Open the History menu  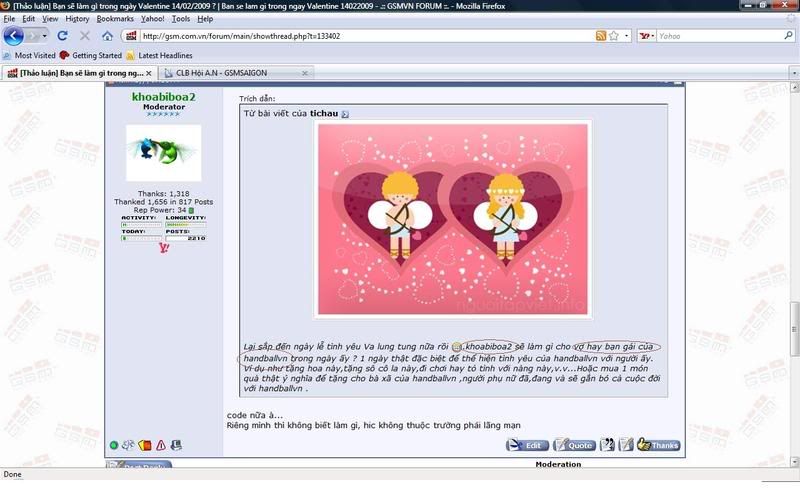(x=77, y=19)
